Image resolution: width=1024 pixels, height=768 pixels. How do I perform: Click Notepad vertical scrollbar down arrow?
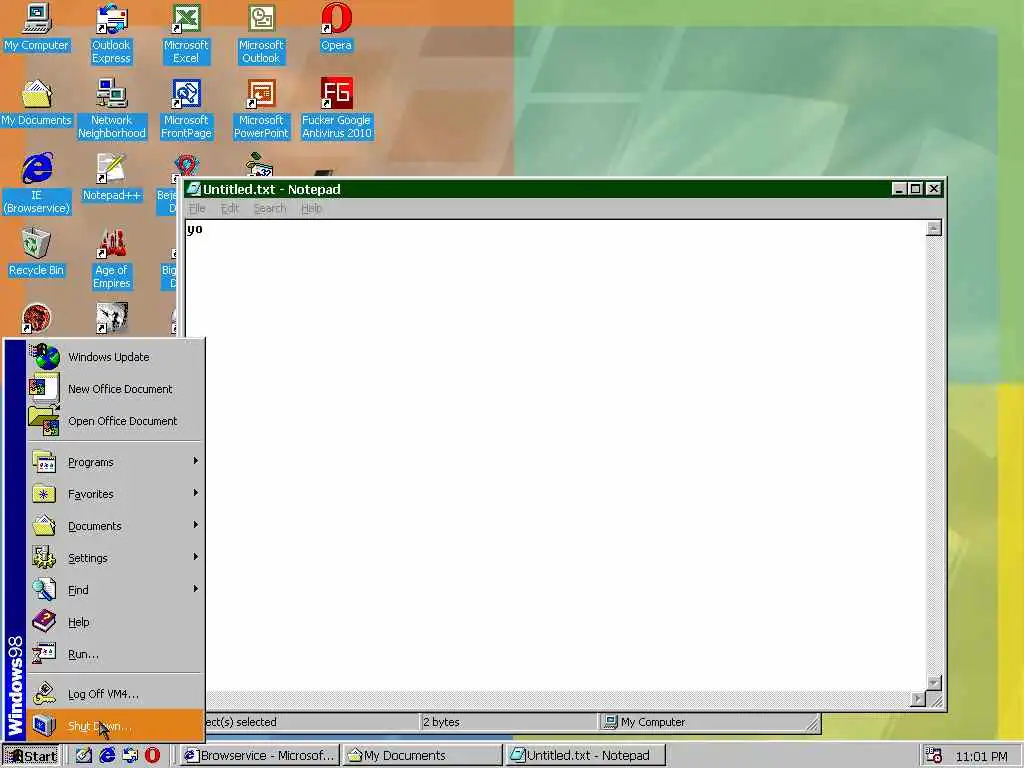tap(934, 683)
